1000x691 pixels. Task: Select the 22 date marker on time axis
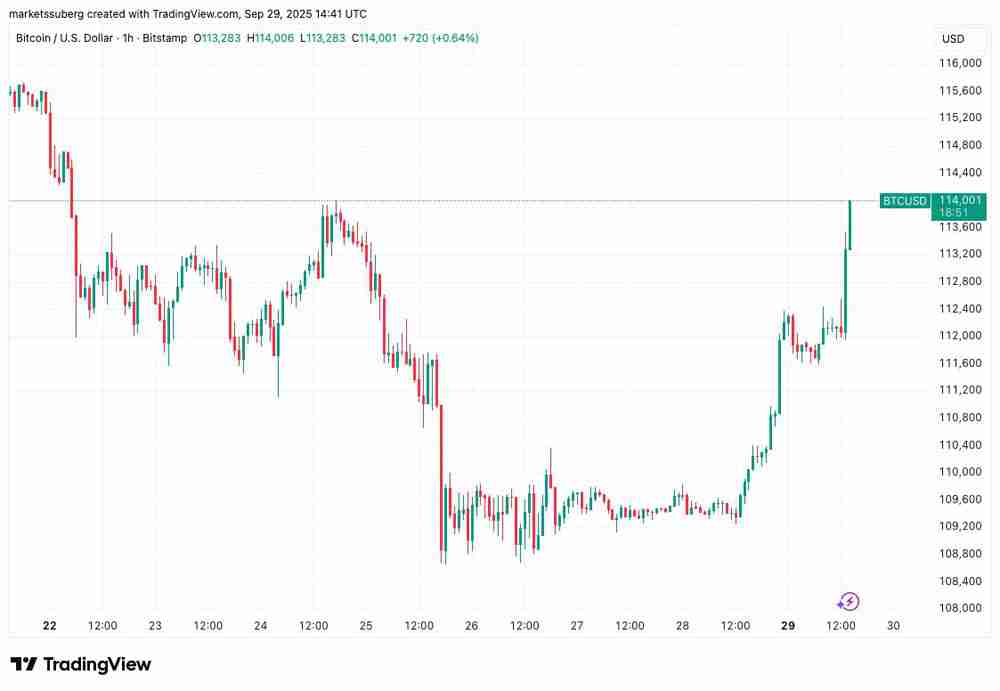pos(50,626)
